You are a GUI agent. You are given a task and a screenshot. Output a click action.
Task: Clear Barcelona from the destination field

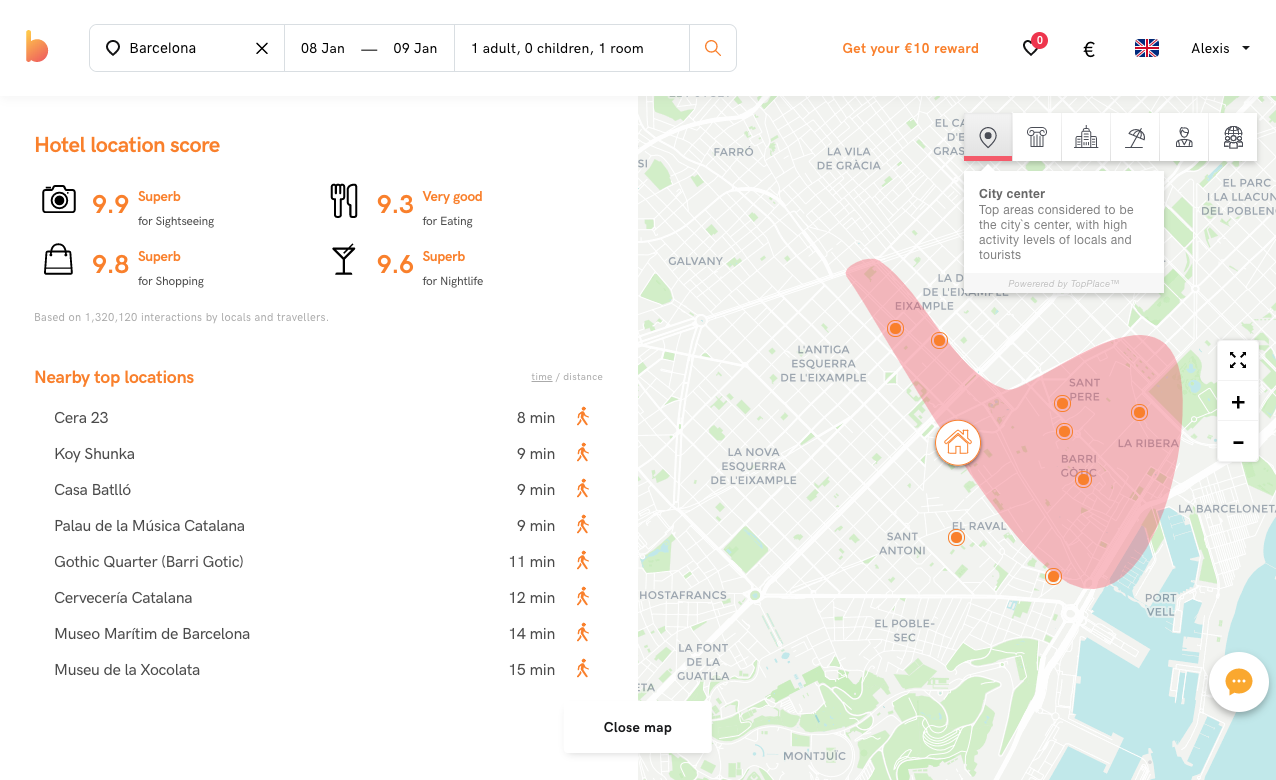pos(261,47)
